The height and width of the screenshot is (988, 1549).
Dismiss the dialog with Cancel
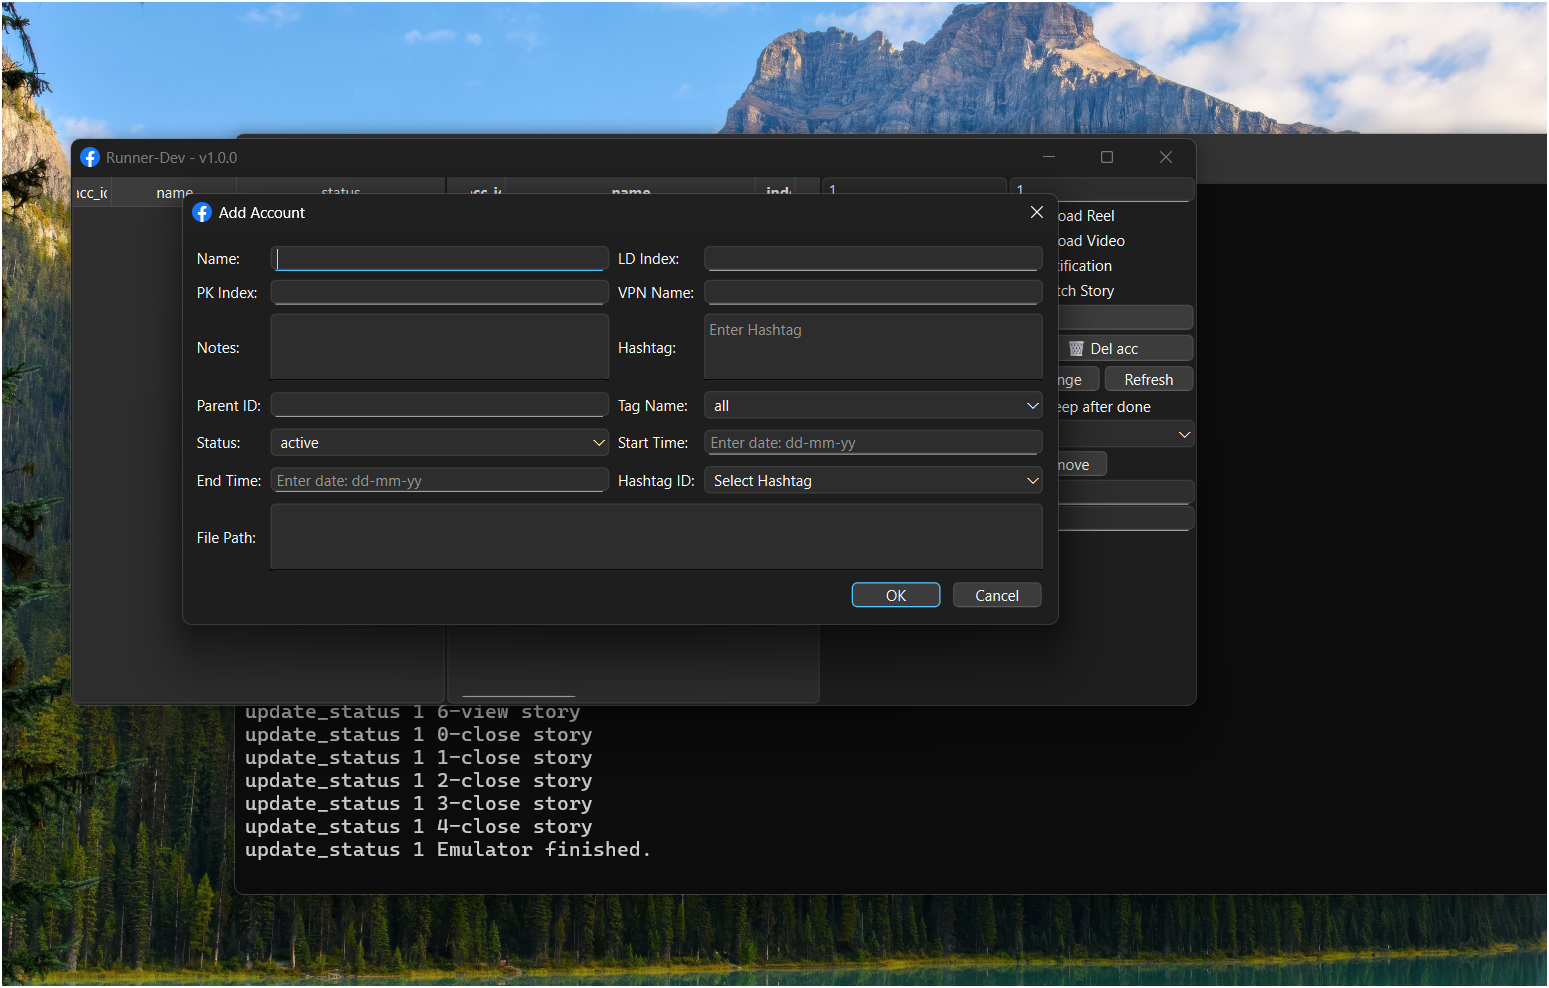tap(996, 594)
